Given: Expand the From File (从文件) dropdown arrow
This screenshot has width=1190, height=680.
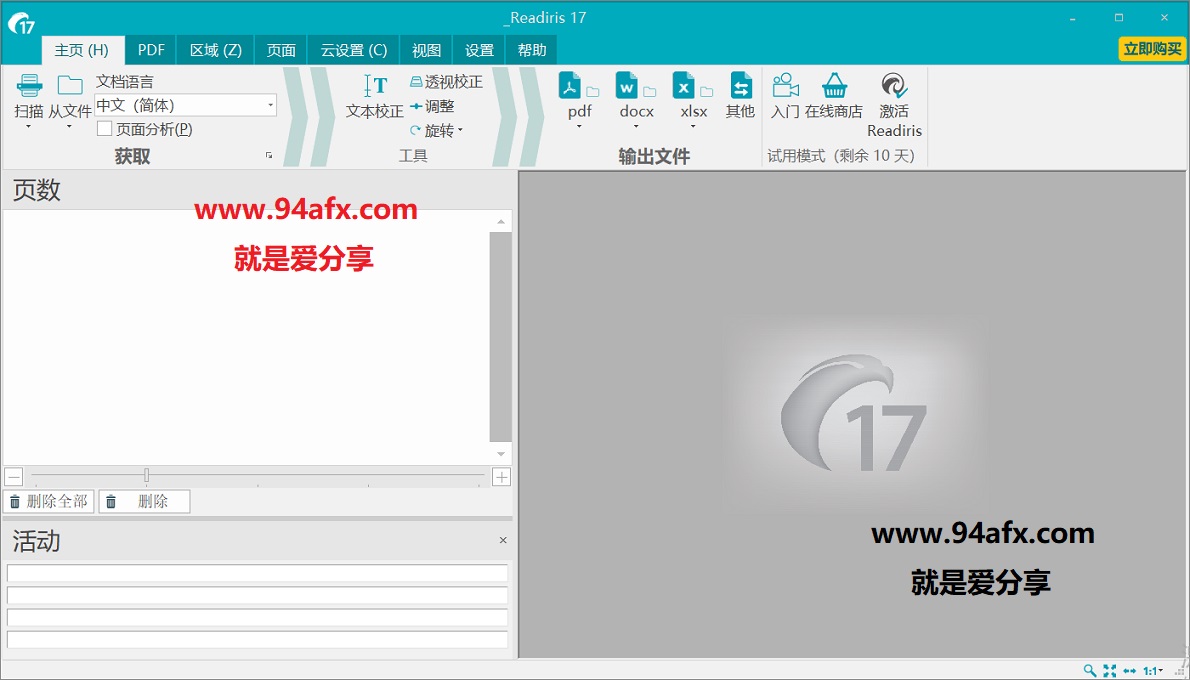Looking at the screenshot, I should [70, 127].
